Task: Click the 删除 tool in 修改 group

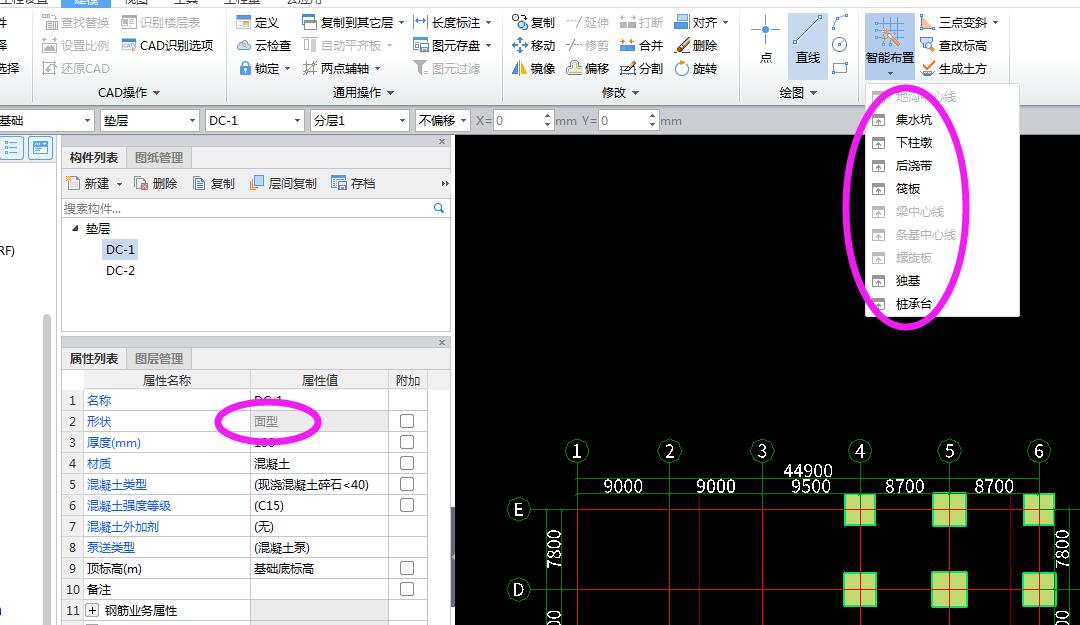Action: click(696, 45)
